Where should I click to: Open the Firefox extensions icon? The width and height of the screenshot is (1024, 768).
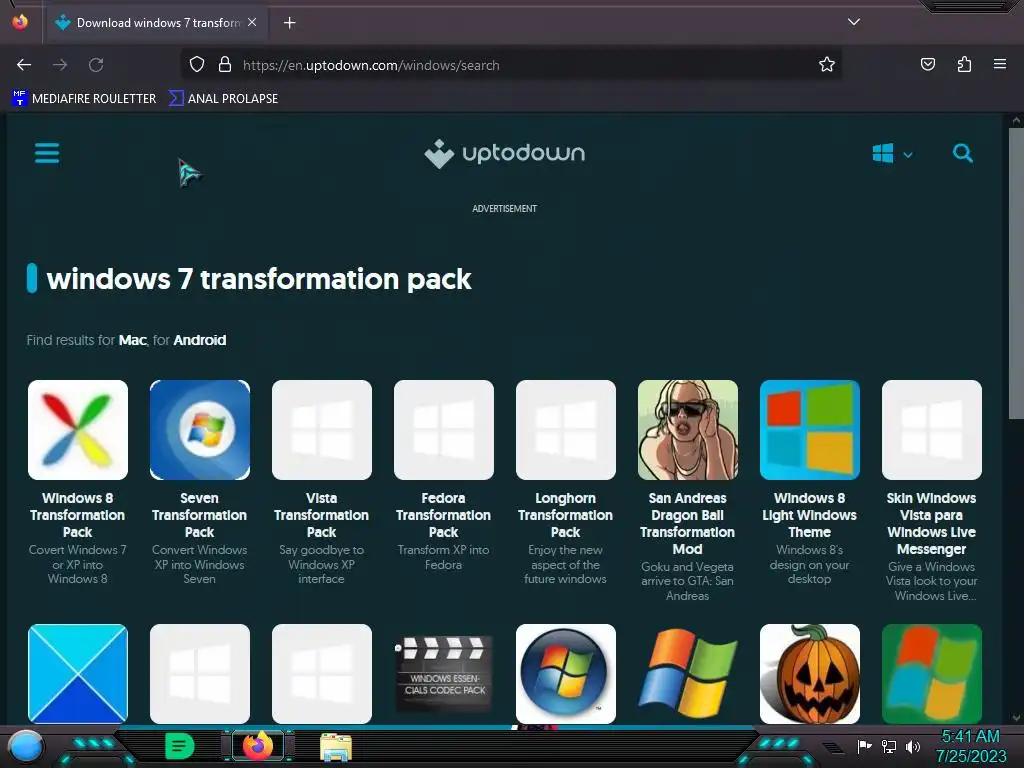tap(964, 65)
